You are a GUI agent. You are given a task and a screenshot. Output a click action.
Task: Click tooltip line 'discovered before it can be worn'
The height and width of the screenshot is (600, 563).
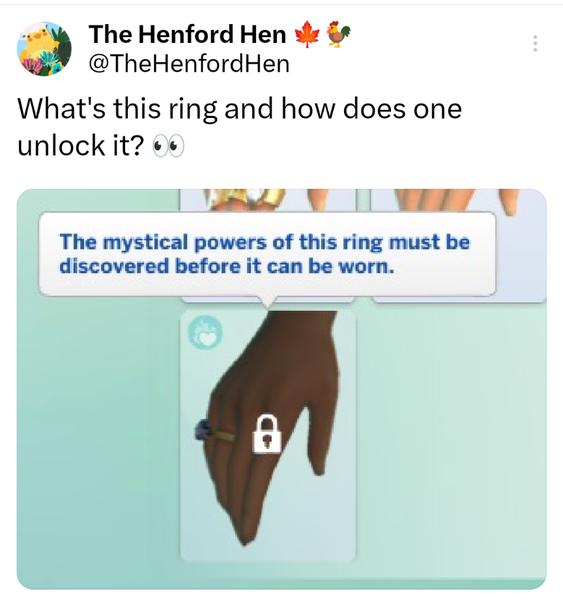[x=227, y=266]
